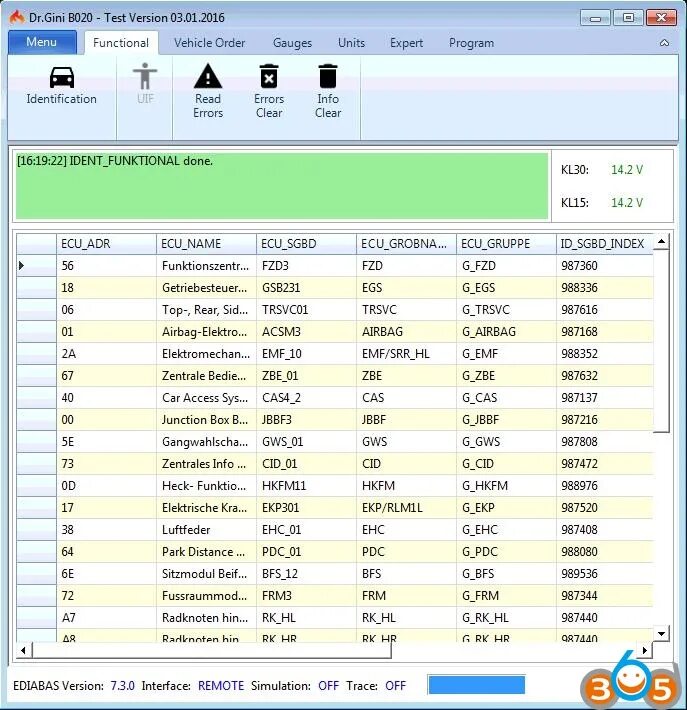Click the ECU_ADR column header

(106, 244)
